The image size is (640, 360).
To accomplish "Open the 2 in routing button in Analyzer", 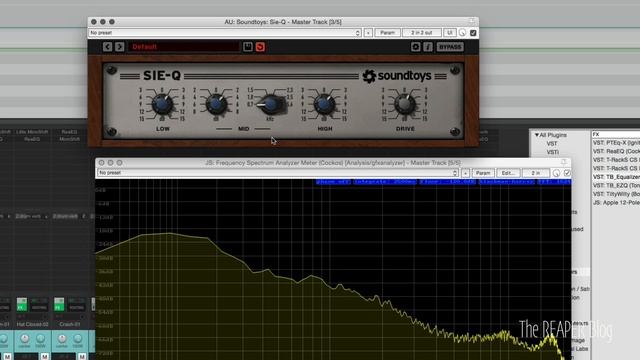I will (x=536, y=173).
